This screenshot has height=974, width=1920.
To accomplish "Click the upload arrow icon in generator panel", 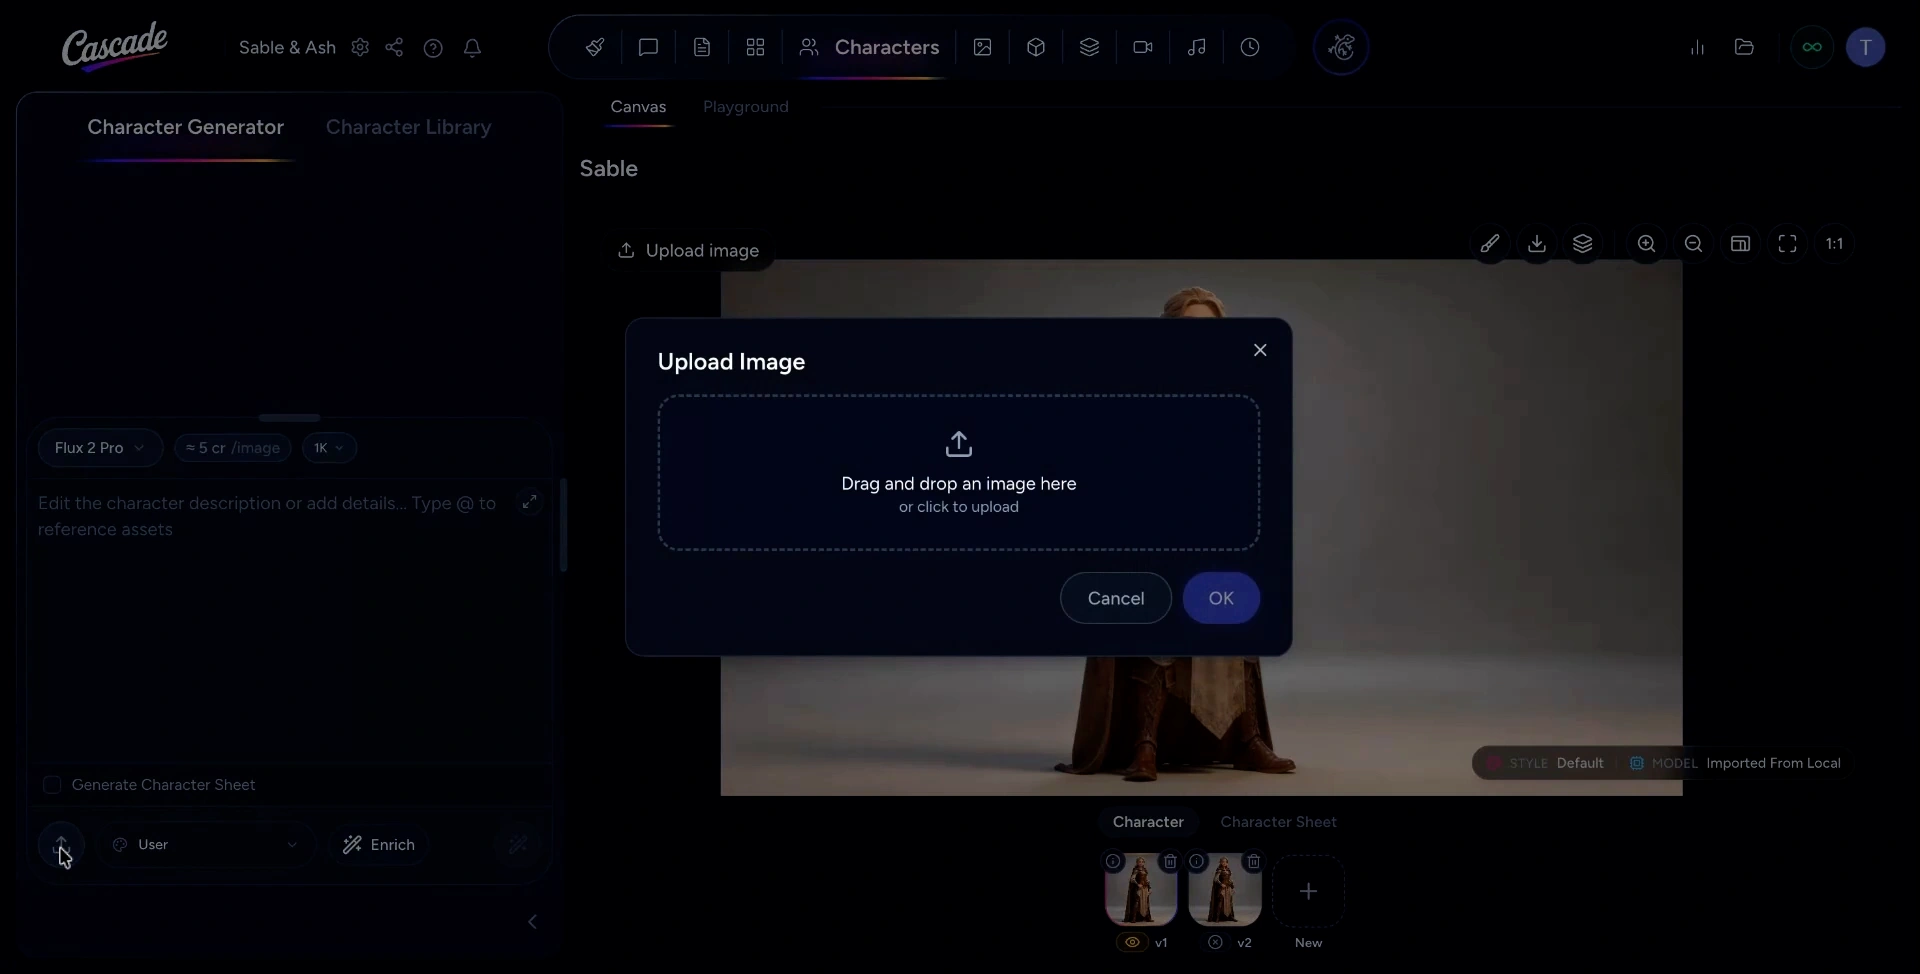I will pos(61,845).
